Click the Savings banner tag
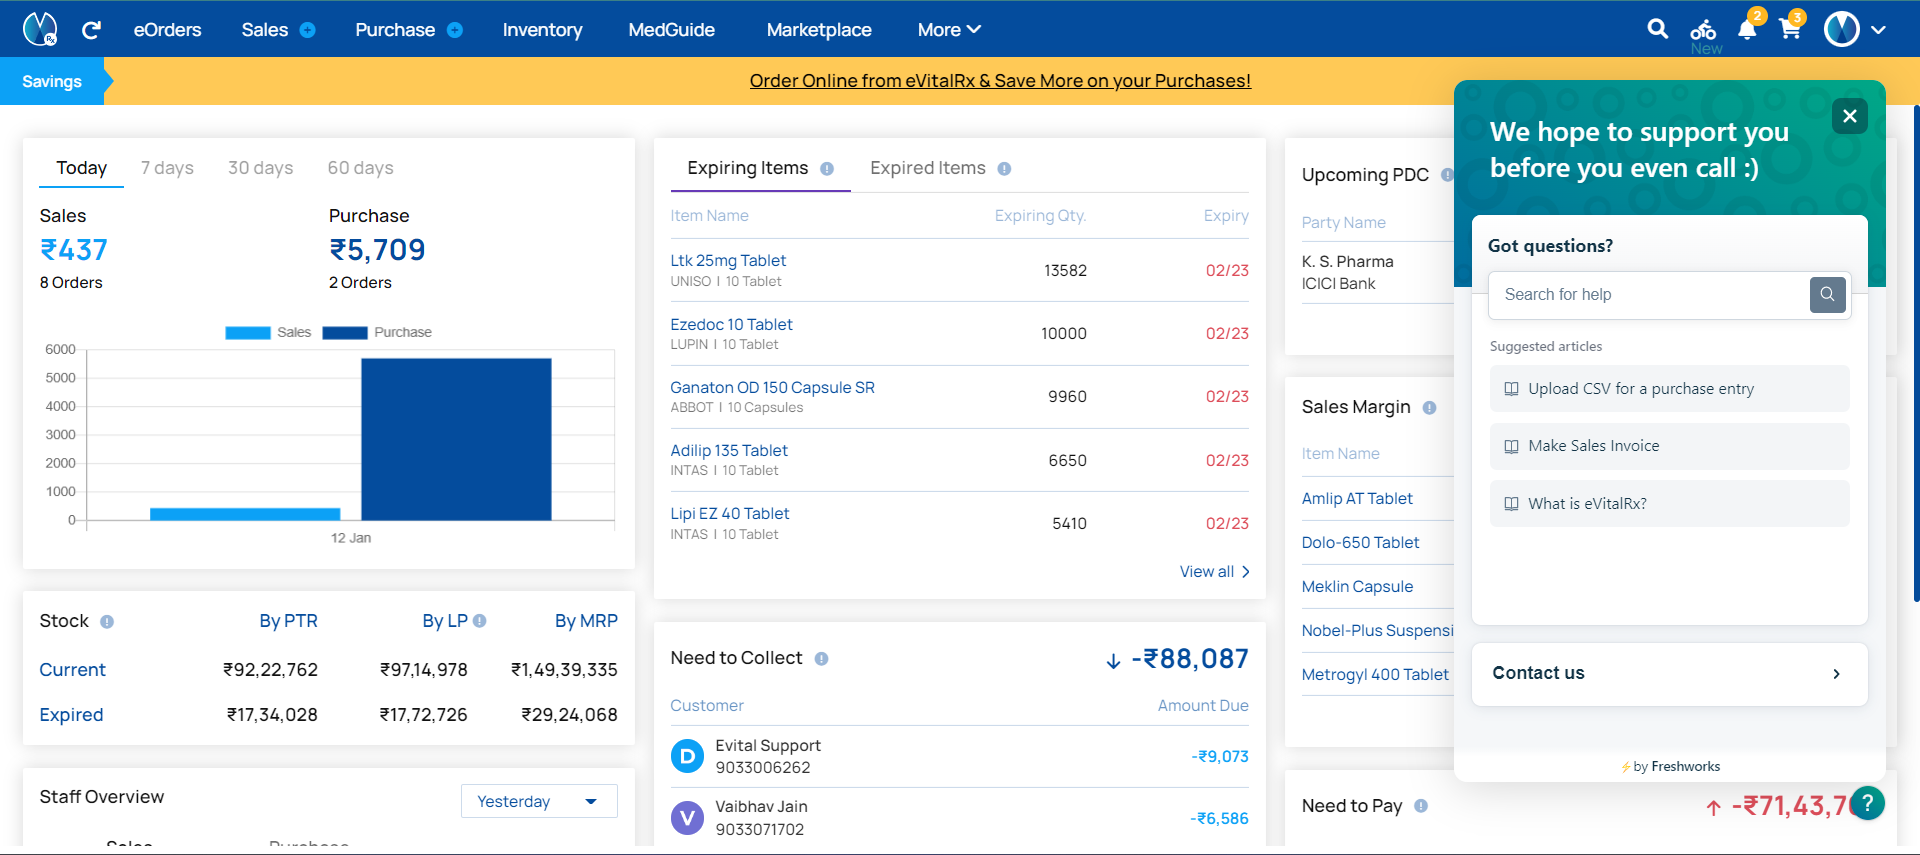 52,81
